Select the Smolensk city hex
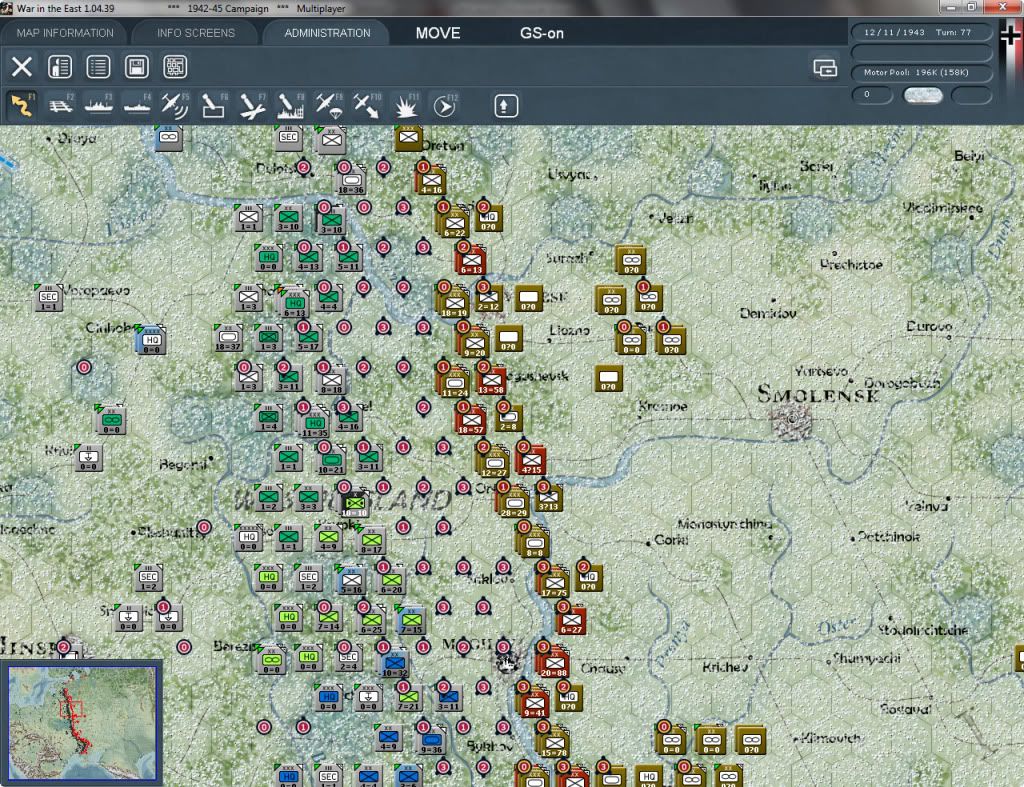 (792, 419)
